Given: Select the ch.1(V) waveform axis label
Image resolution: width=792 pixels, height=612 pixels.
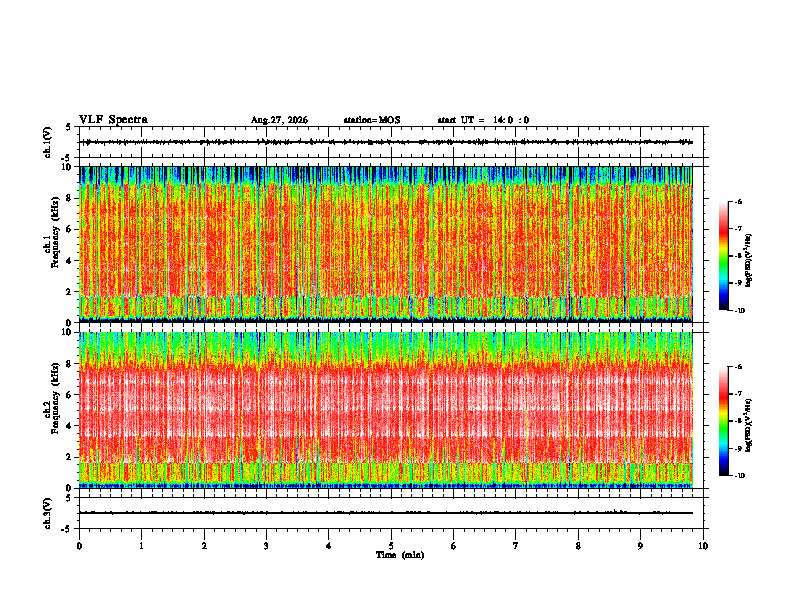Looking at the screenshot, I should pyautogui.click(x=47, y=142).
